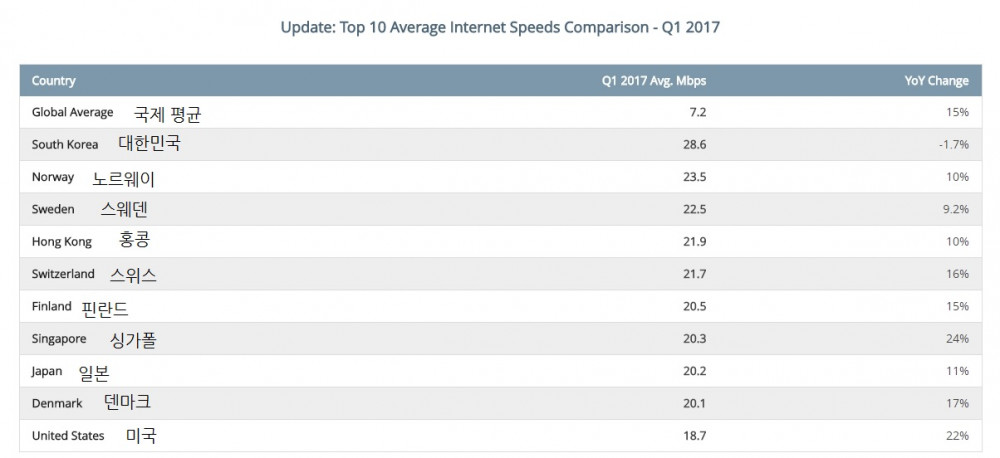
Task: Click the Norway country name
Action: (x=53, y=177)
